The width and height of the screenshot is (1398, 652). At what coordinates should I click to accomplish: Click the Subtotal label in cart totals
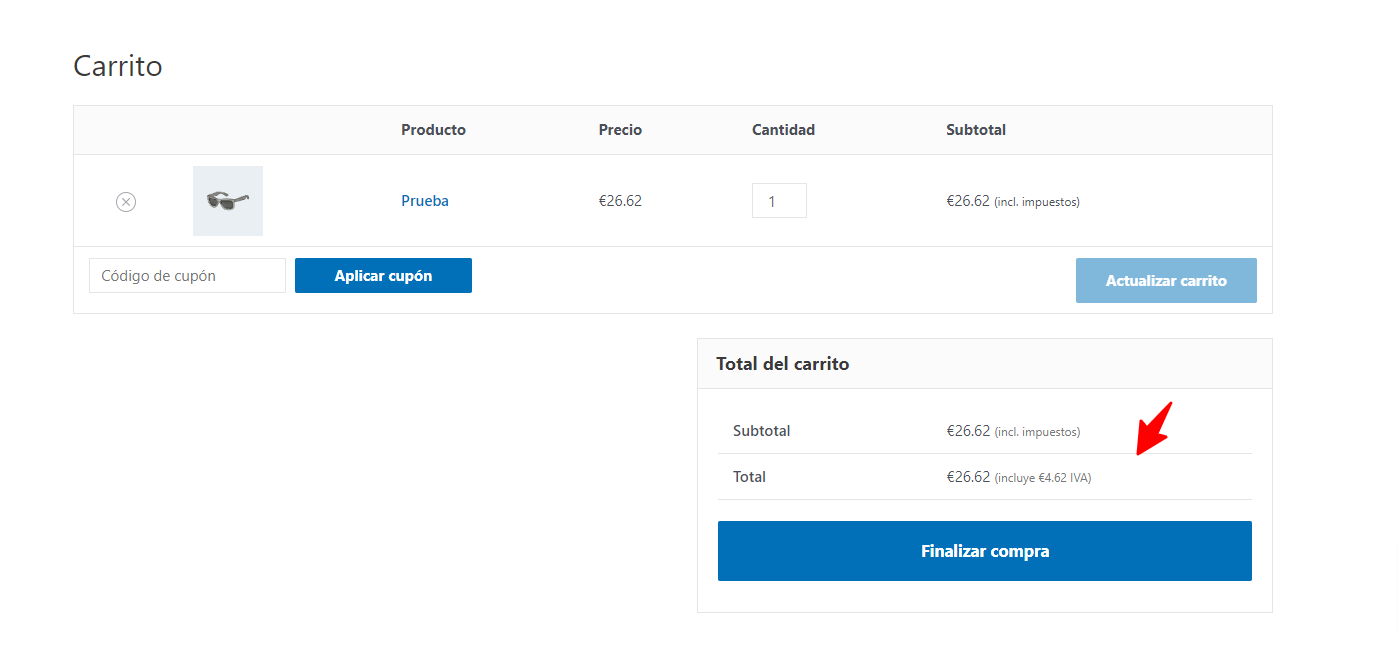click(762, 431)
